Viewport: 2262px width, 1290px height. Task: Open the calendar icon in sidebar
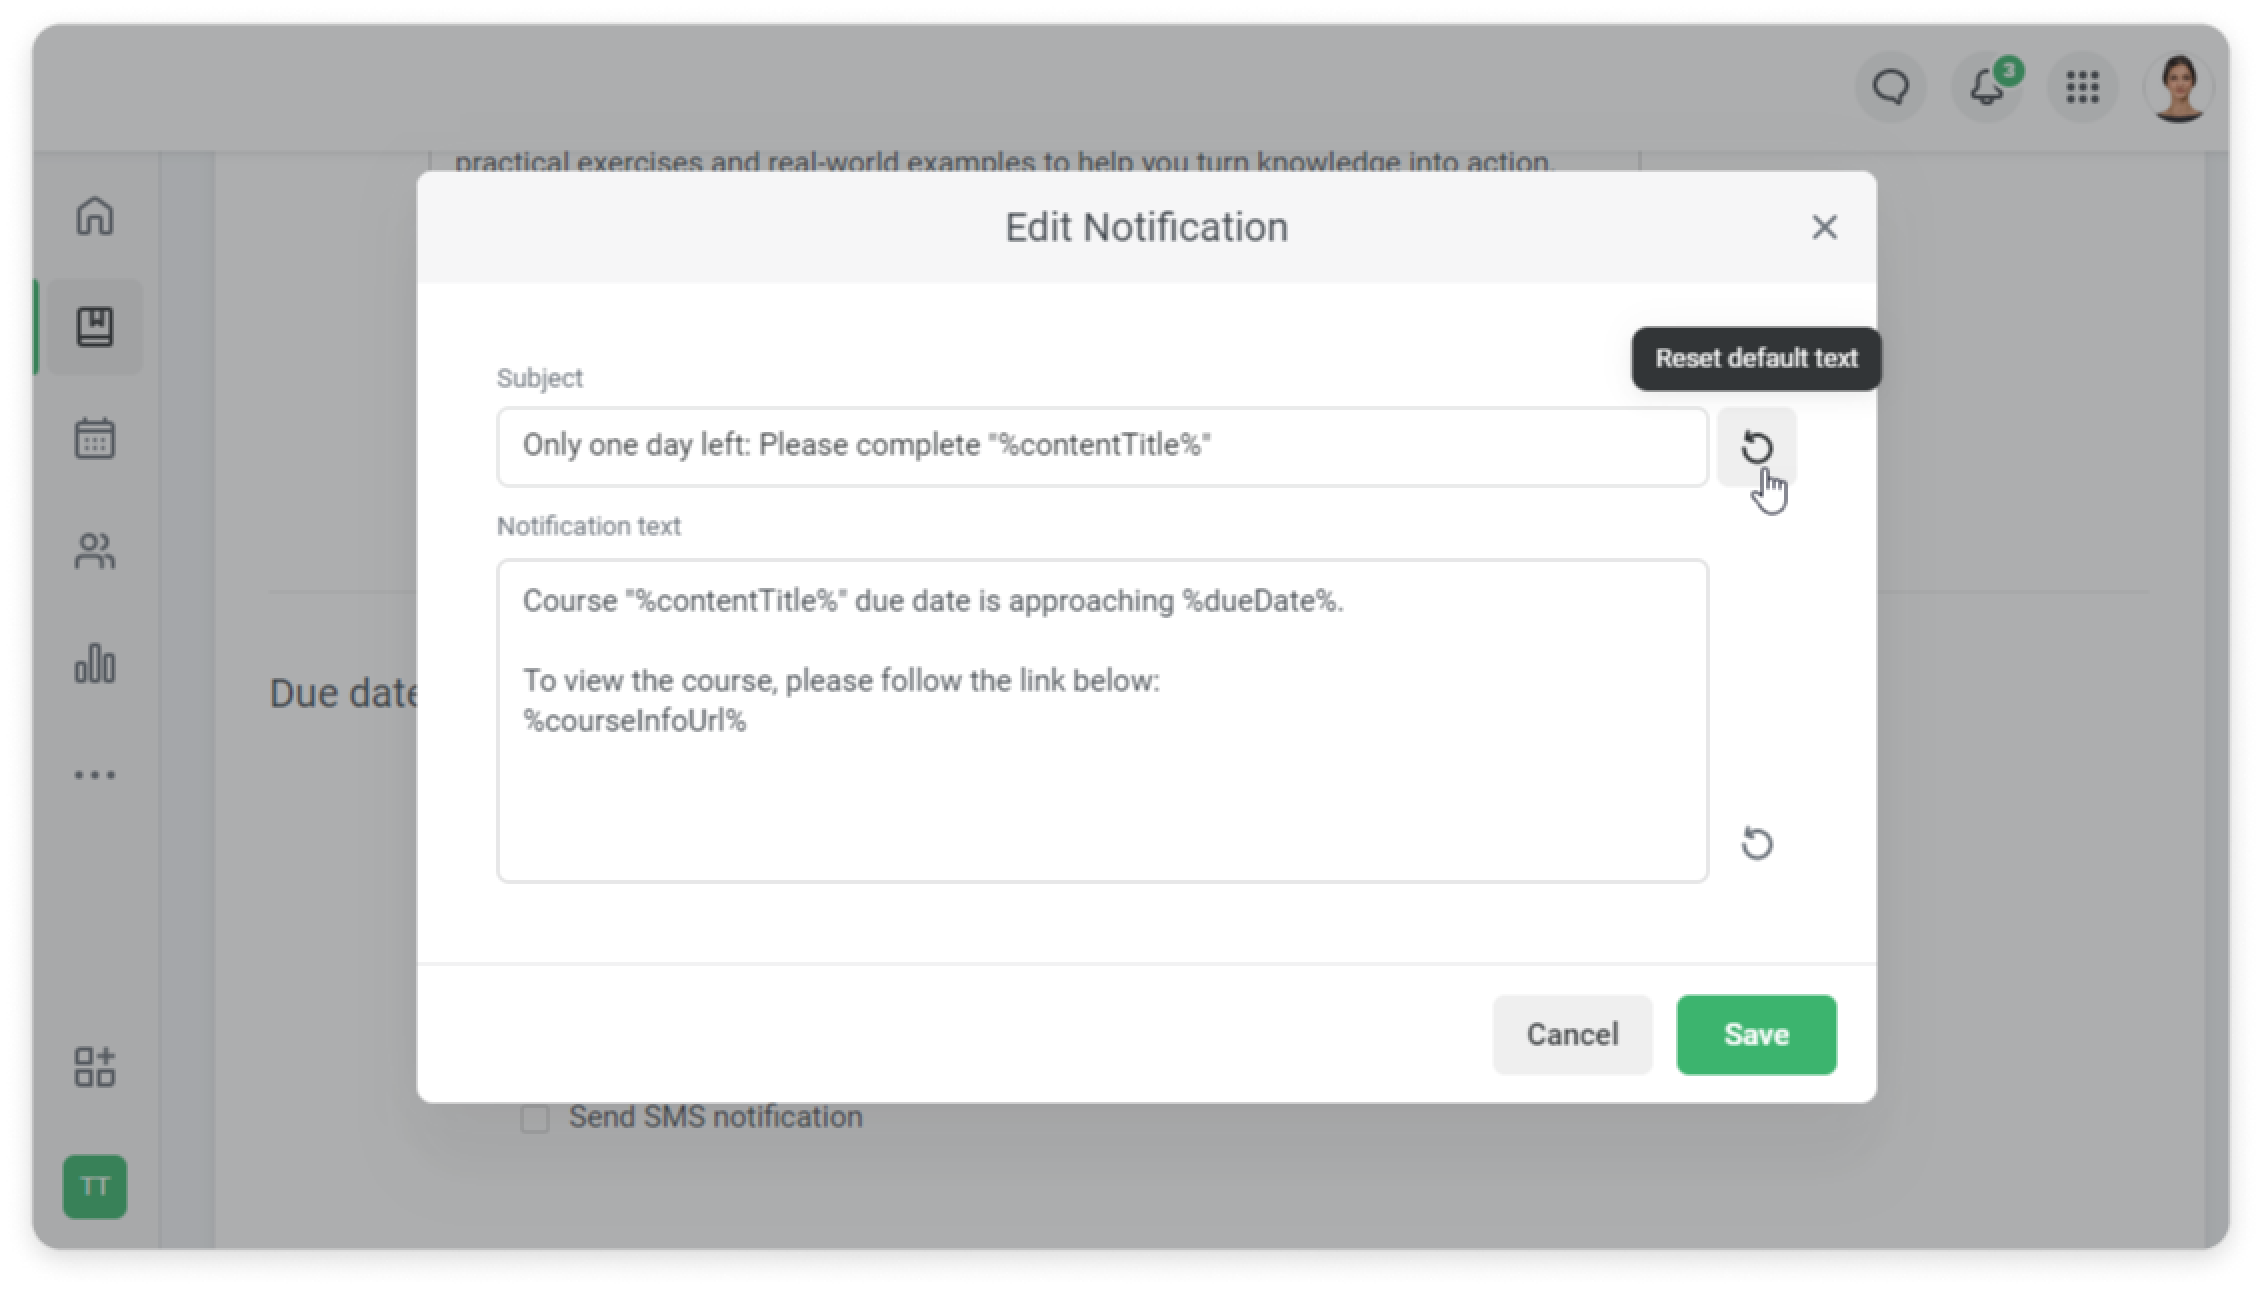pos(95,439)
